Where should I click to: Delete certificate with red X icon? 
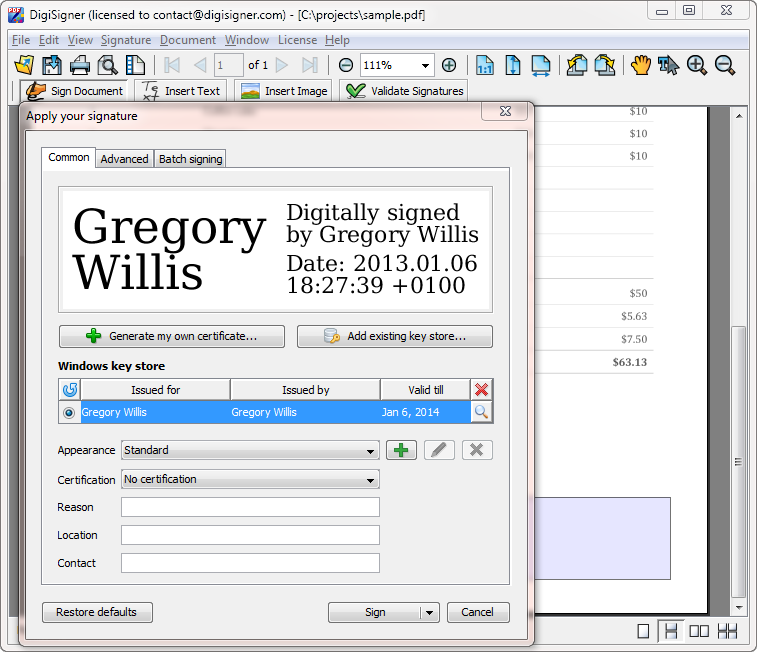pos(481,389)
